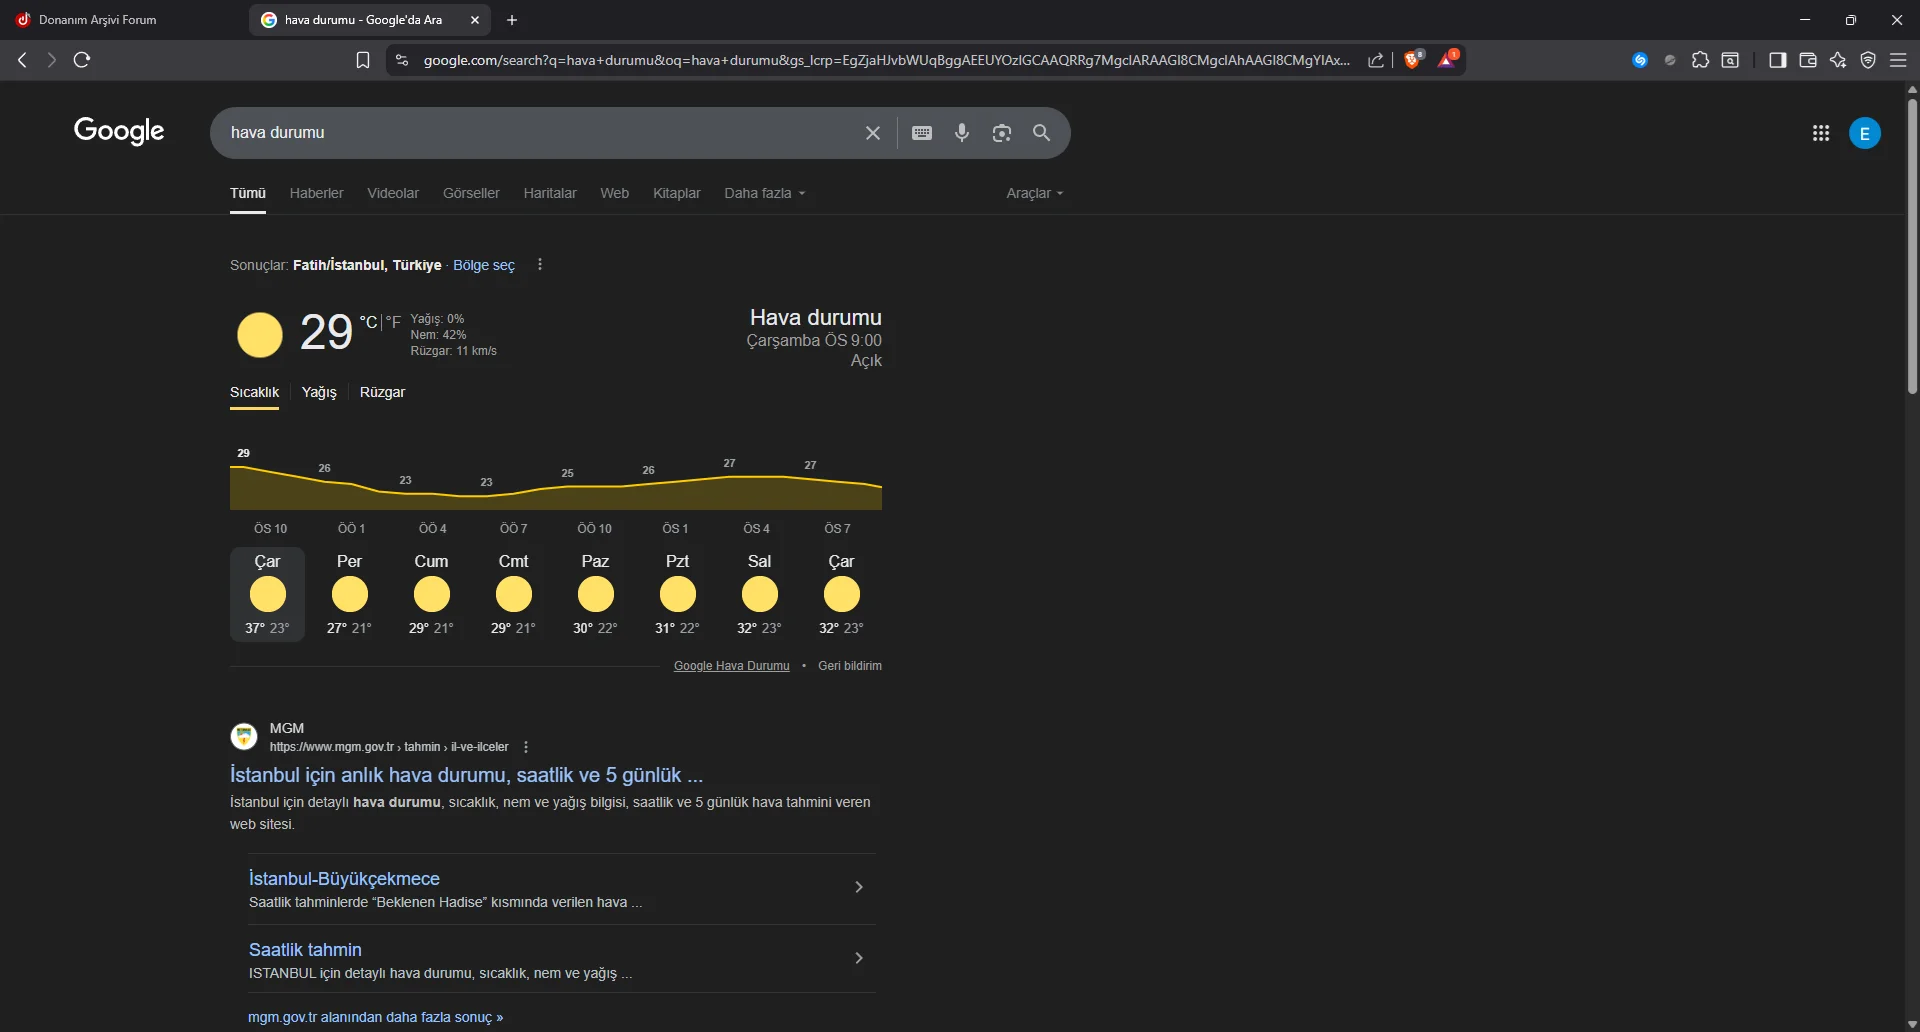Open more results from mgm.gov.tr
Screen dimensions: 1920x1032
click(x=375, y=1017)
